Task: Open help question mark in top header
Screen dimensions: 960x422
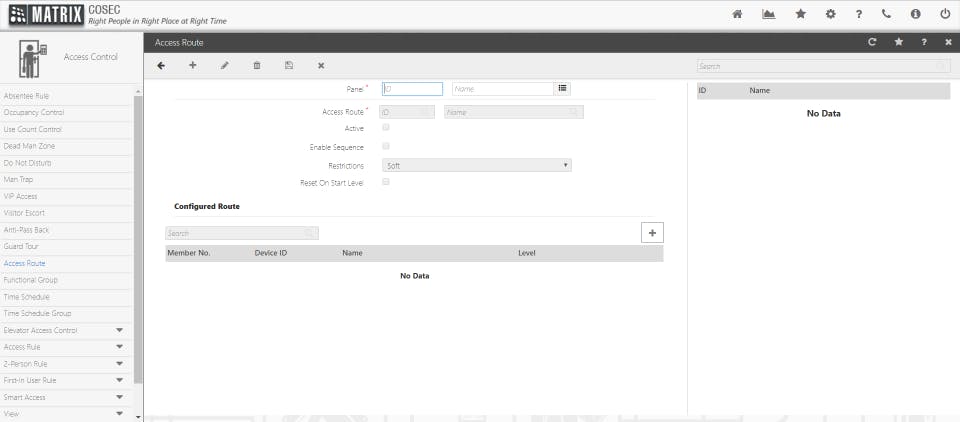Action: 859,14
